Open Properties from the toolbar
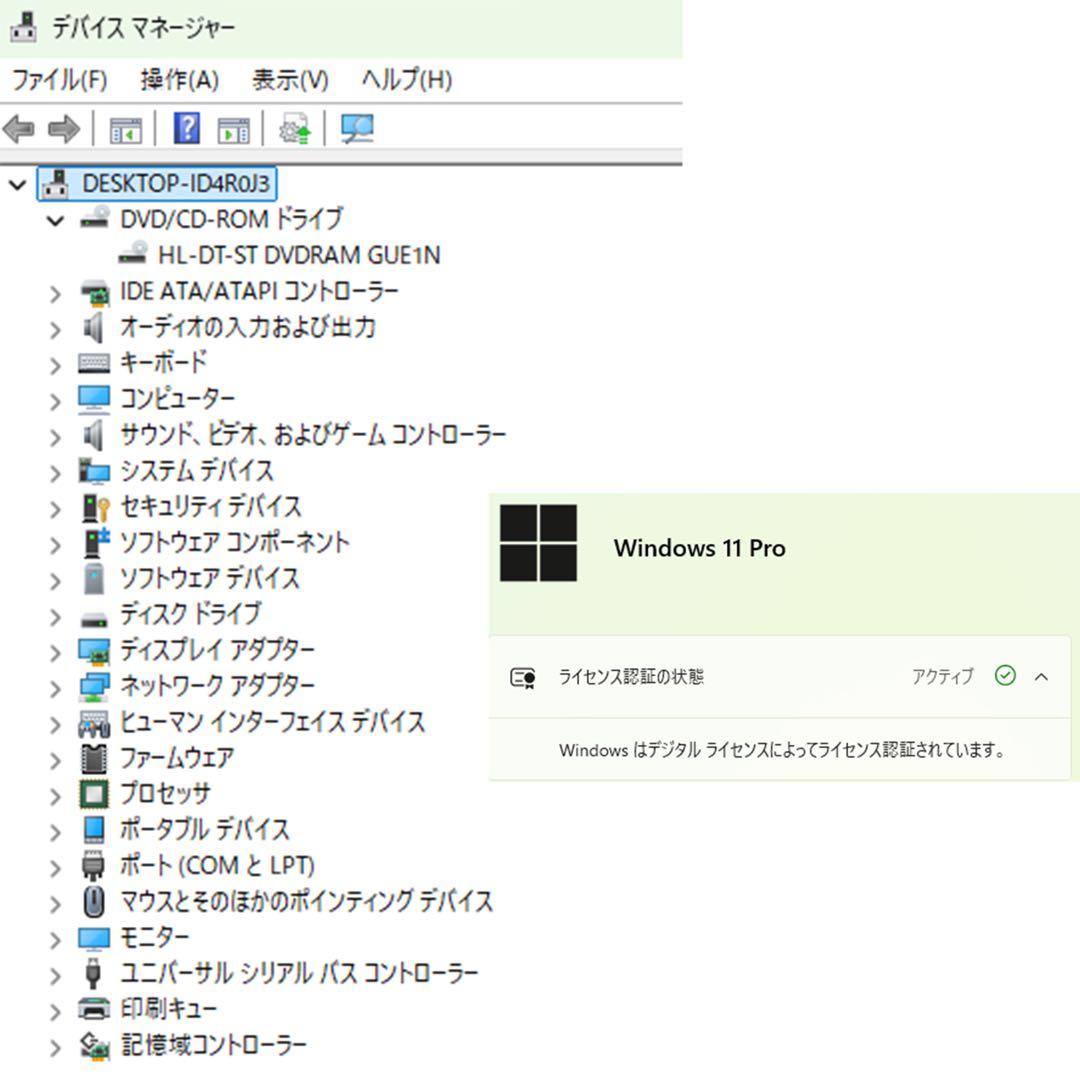Viewport: 1080px width, 1080px height. click(125, 128)
